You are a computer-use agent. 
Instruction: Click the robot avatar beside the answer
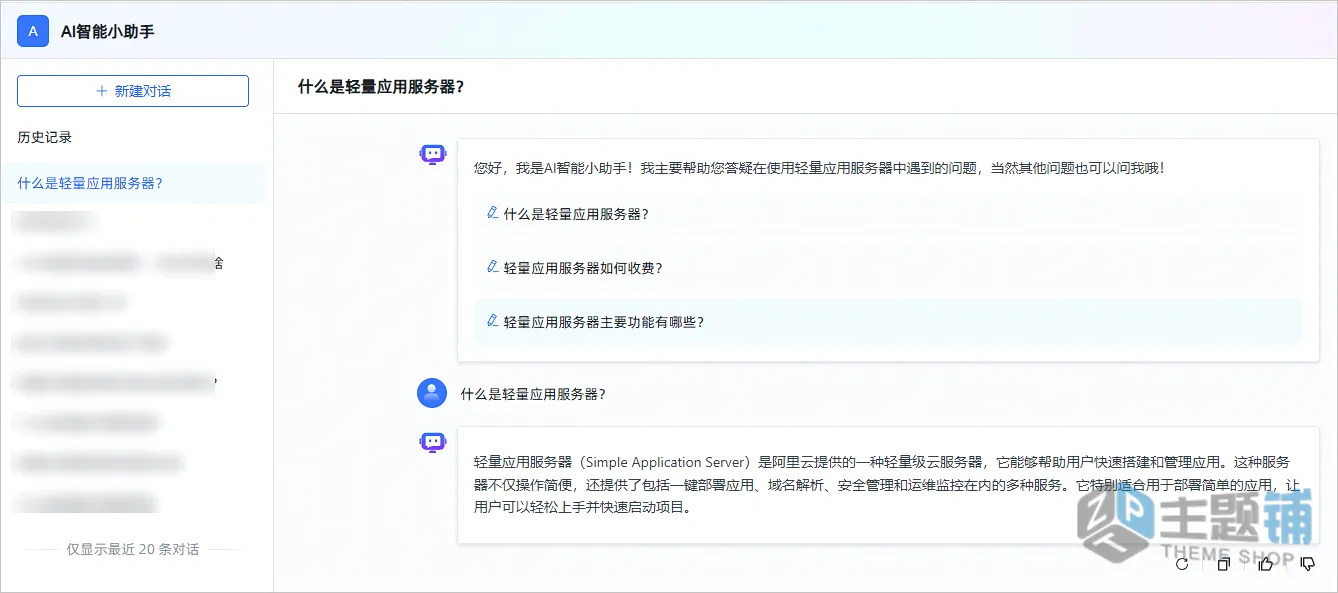(x=432, y=442)
